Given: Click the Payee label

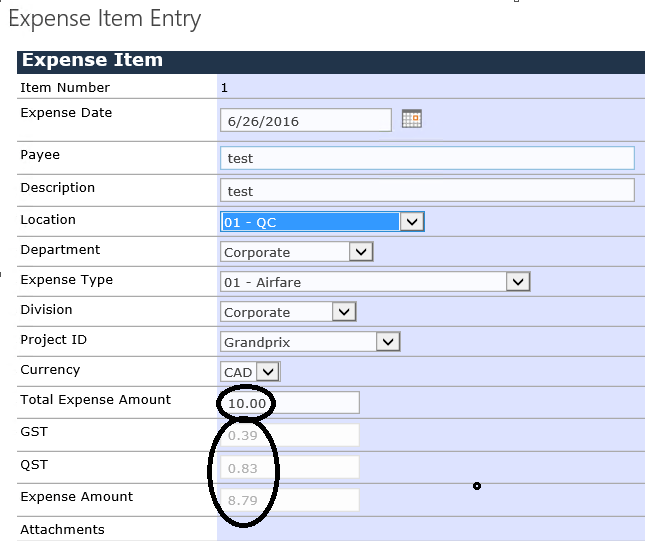Looking at the screenshot, I should 40,155.
